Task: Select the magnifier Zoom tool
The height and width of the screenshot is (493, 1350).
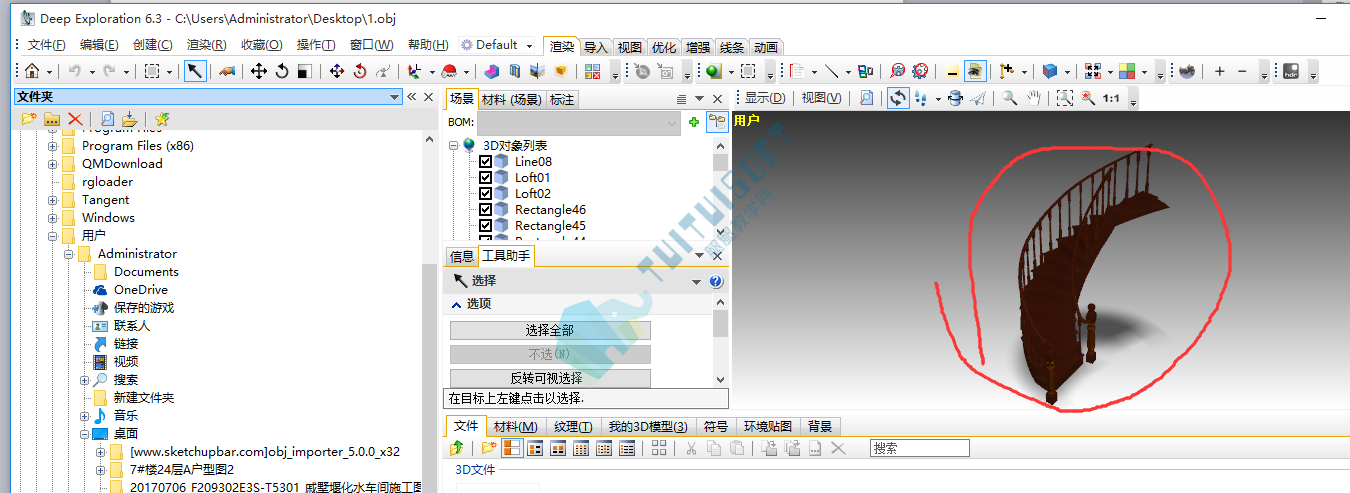Action: tap(1010, 98)
